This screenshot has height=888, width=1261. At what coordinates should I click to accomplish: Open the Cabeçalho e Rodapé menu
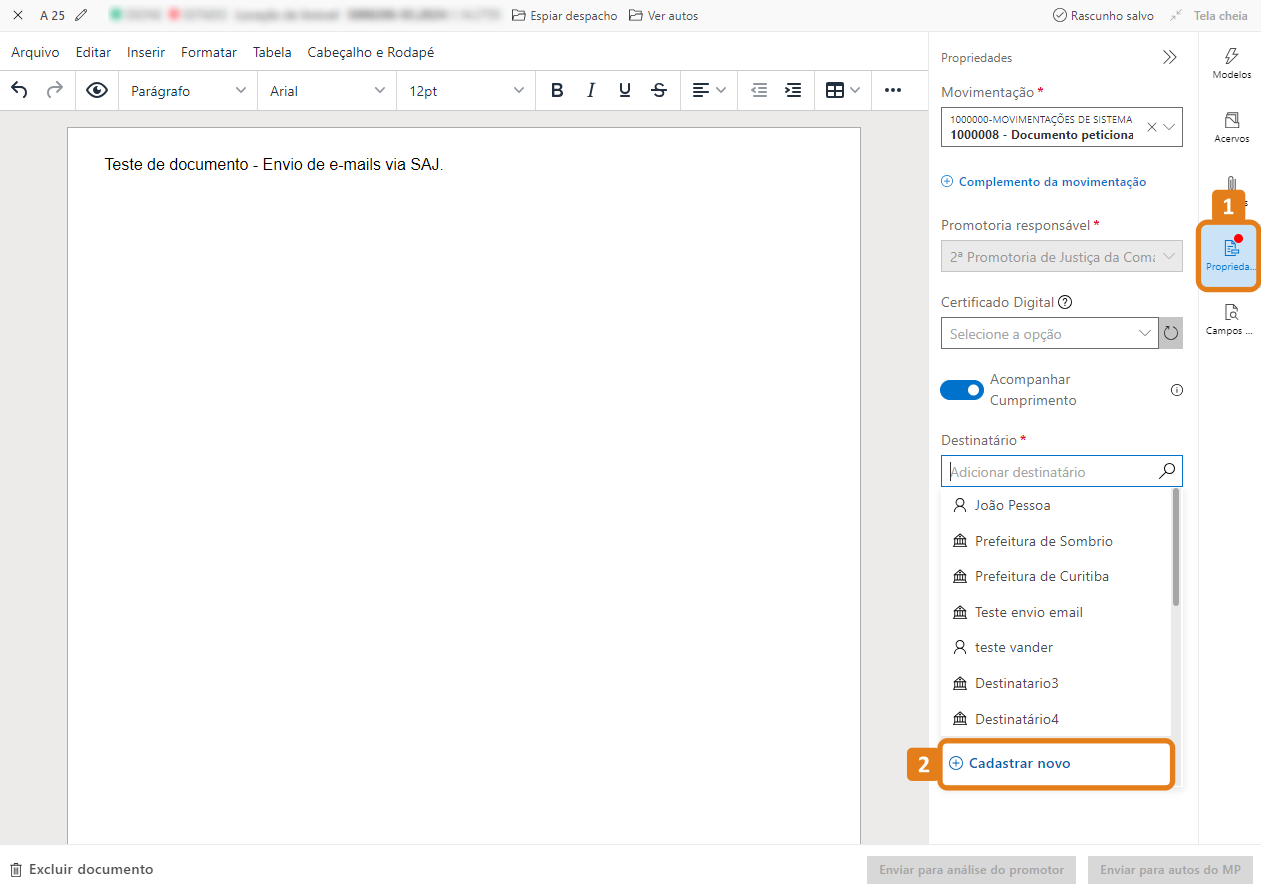(370, 52)
